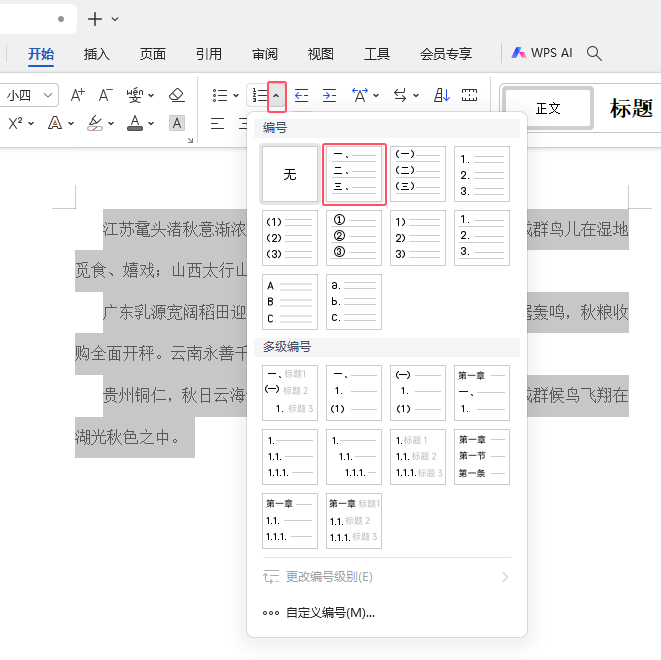The image size is (661, 660).
Task: Click the text direction conversion icon
Action: pyautogui.click(x=400, y=96)
